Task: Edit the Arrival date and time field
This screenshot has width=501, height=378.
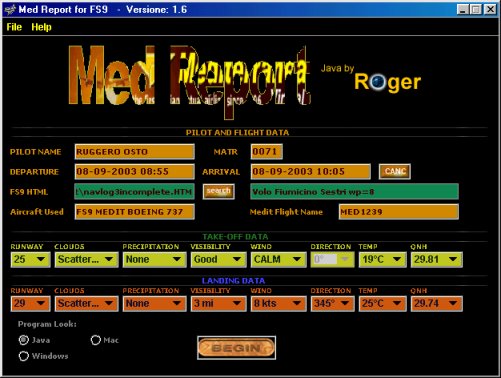Action: click(310, 172)
